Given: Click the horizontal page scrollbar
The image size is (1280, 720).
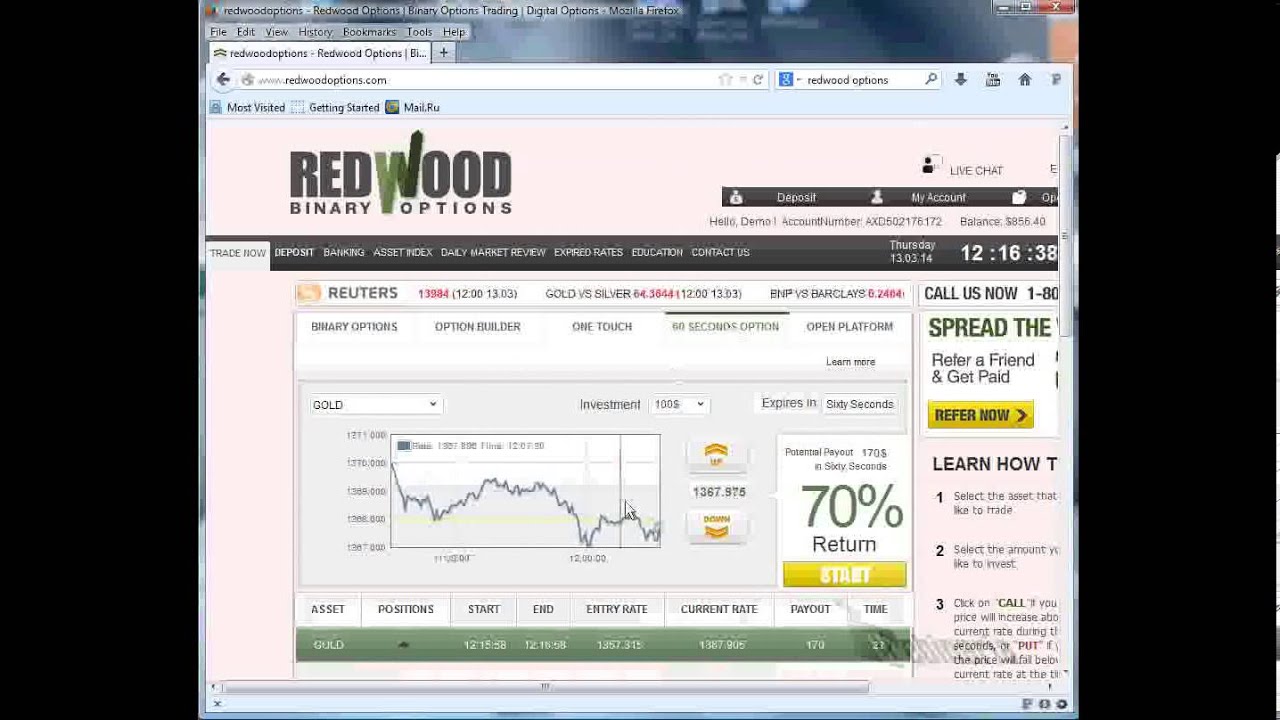Looking at the screenshot, I should 545,687.
